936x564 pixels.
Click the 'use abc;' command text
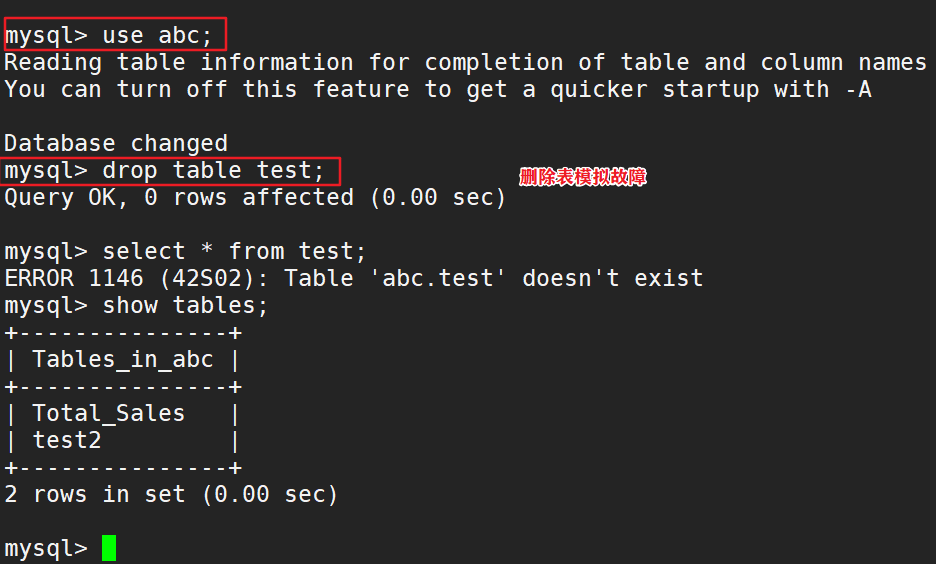[x=158, y=35]
